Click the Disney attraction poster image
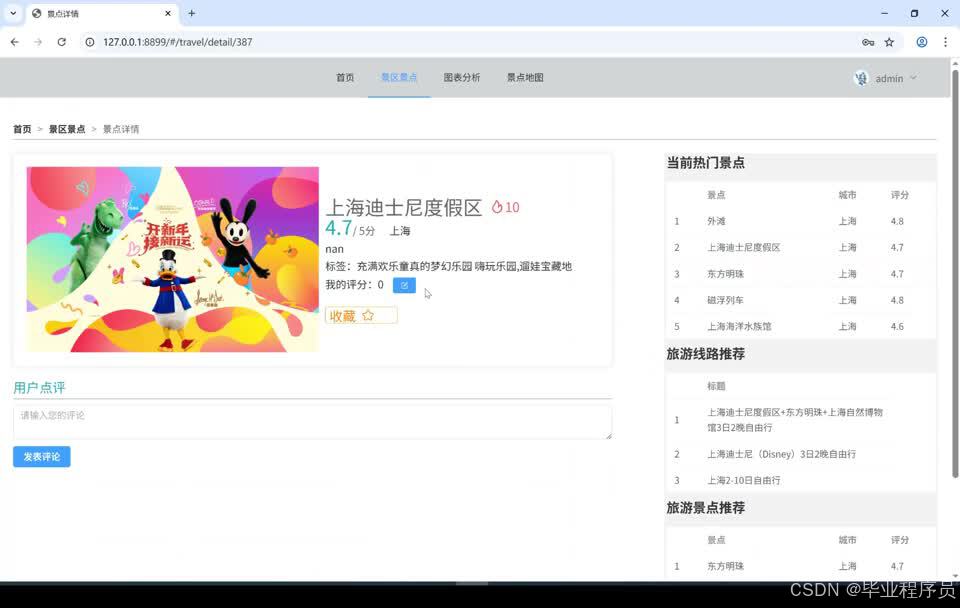Viewport: 960px width, 608px height. coord(173,260)
